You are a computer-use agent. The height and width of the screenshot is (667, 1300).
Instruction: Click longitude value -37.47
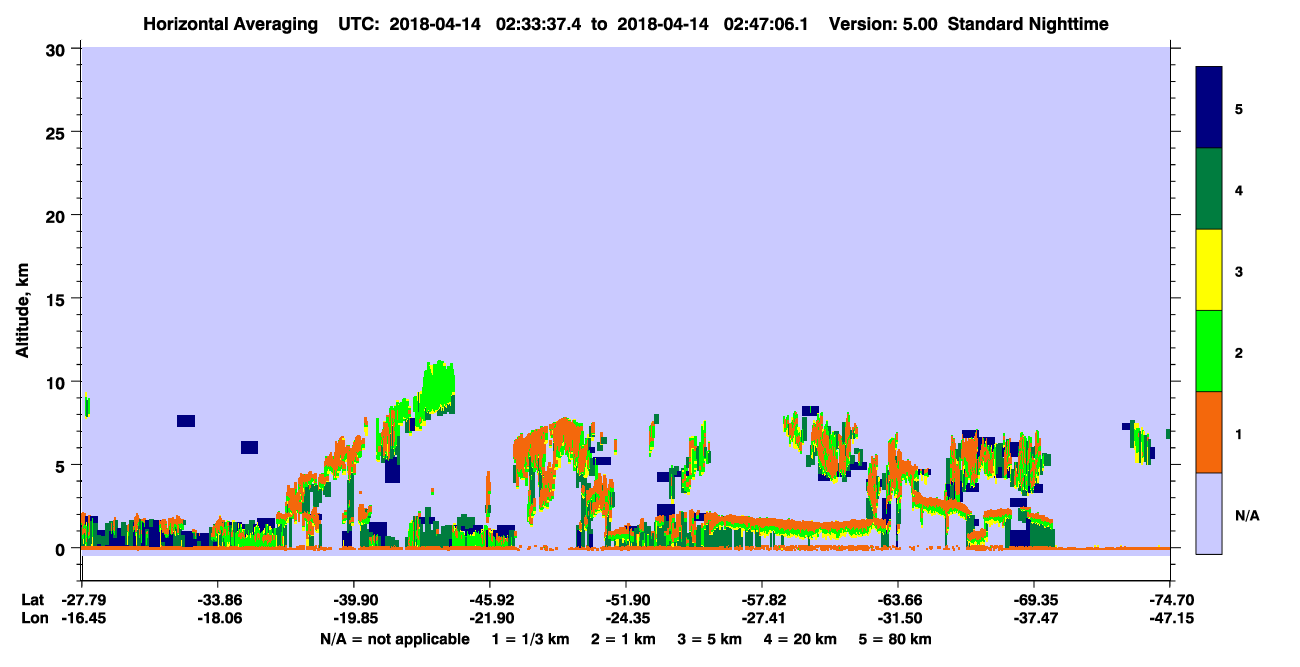coord(1034,619)
